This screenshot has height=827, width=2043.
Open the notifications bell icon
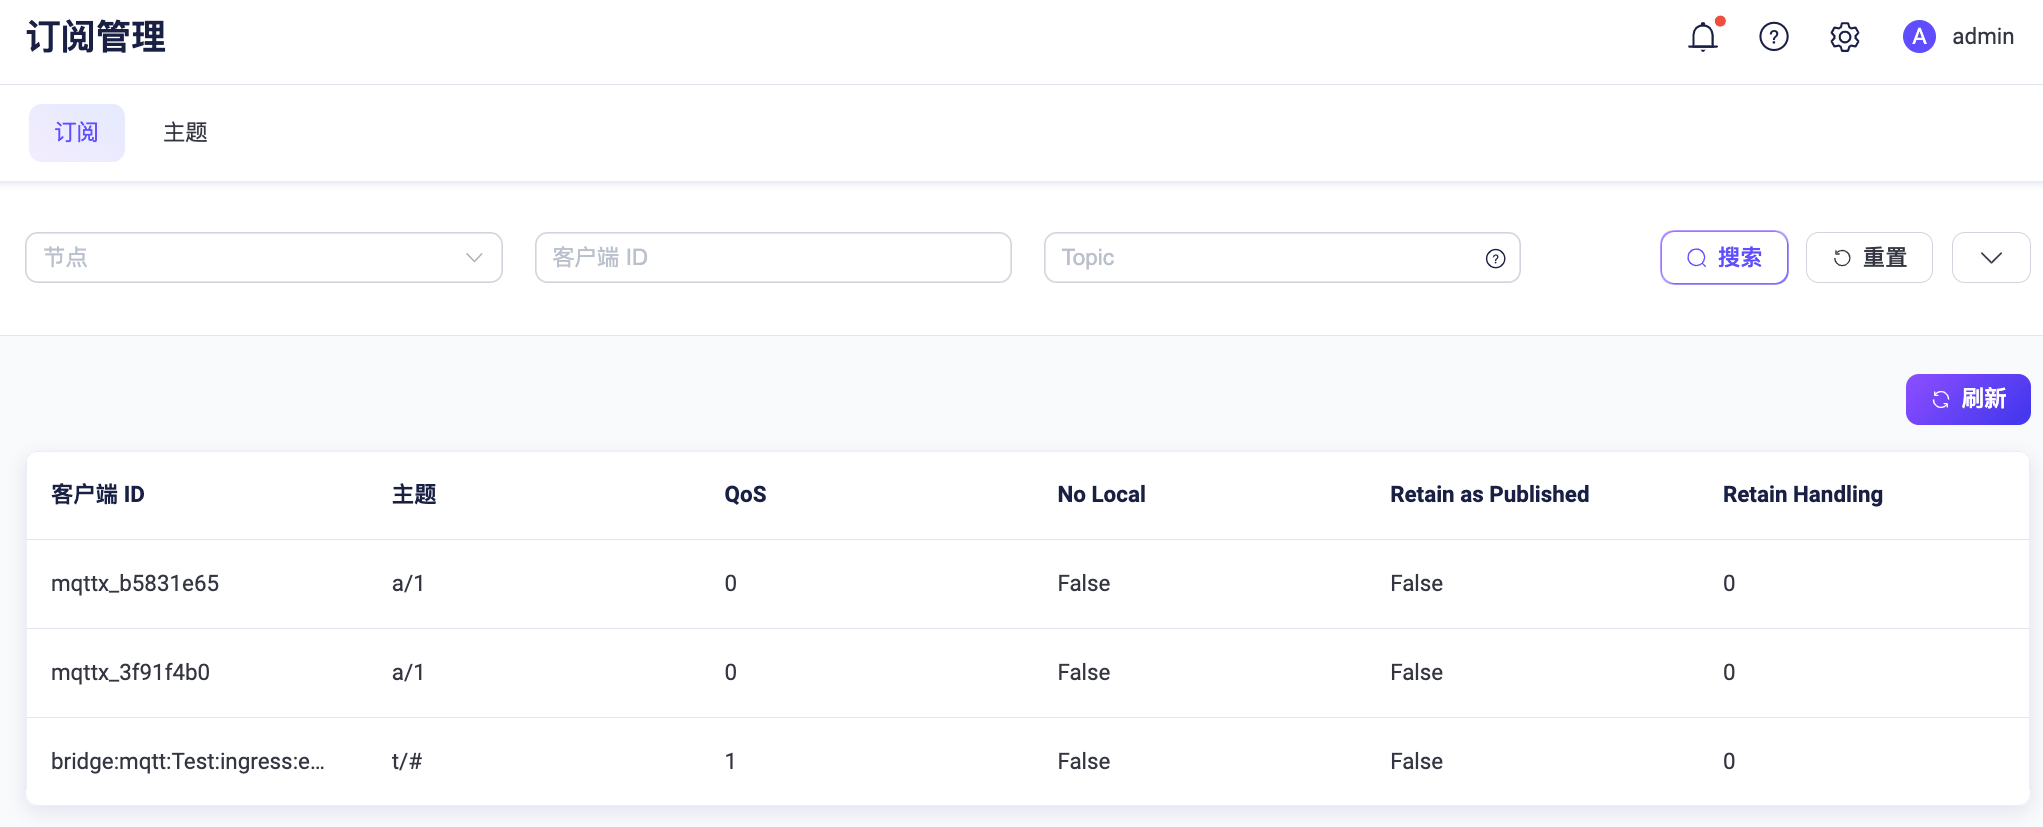(1703, 37)
